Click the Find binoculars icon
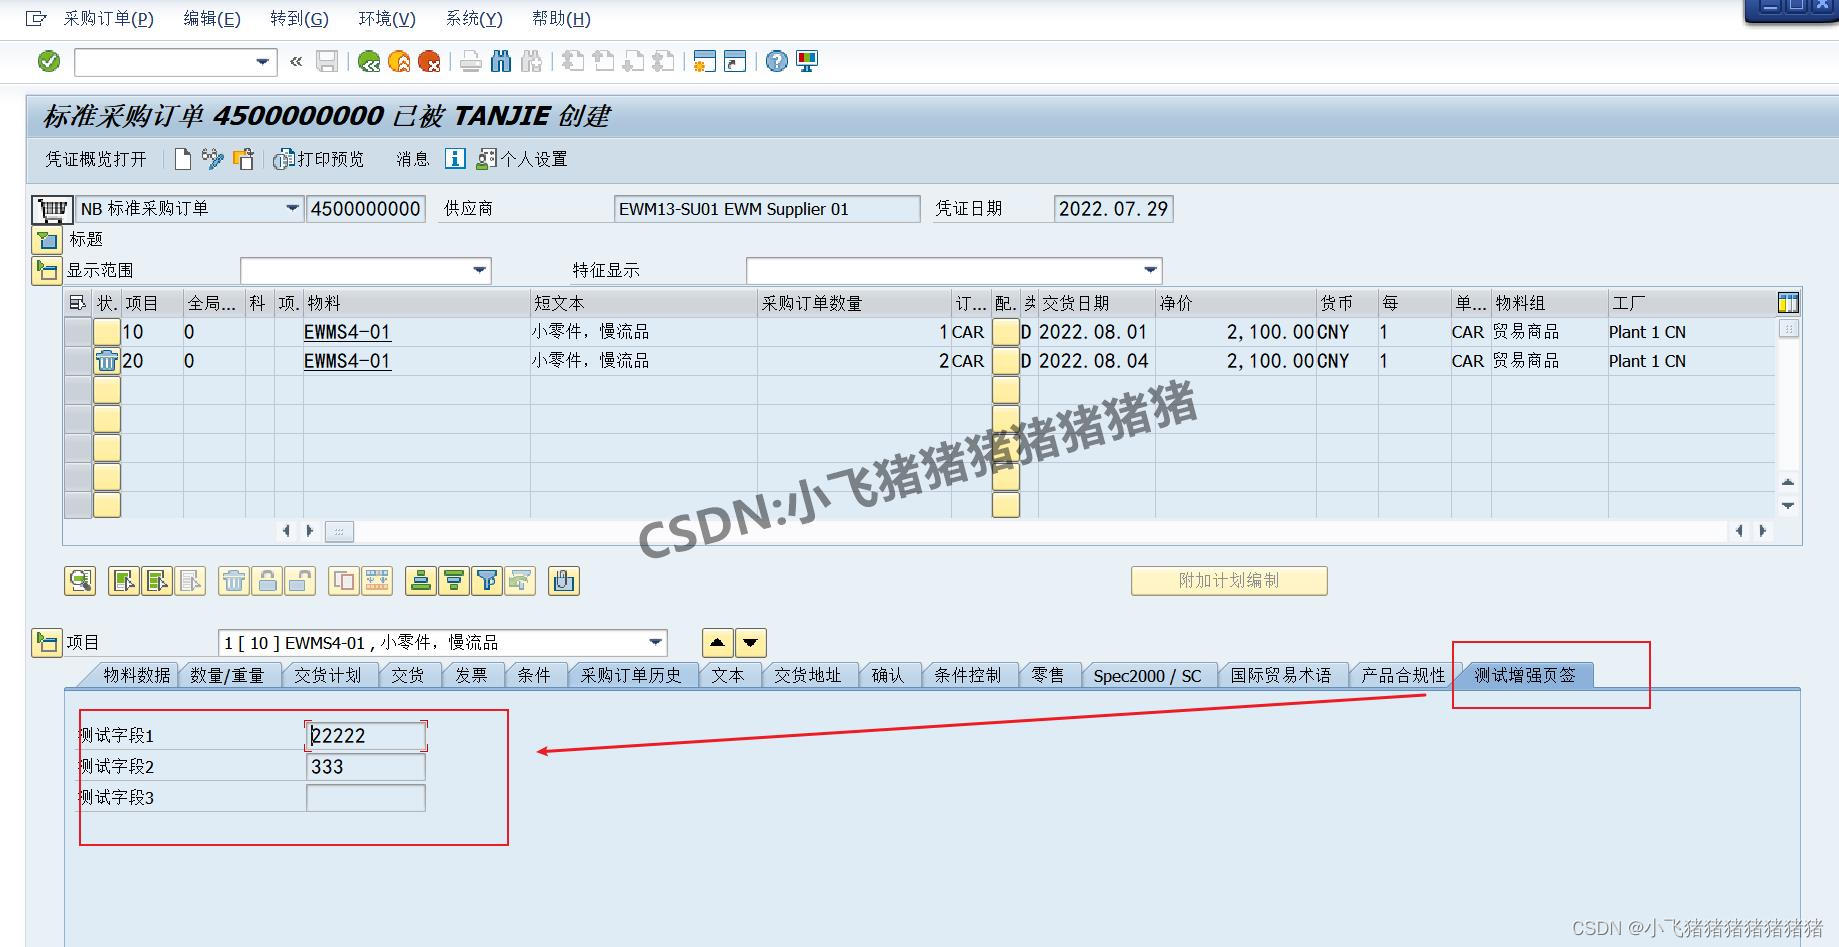Viewport: 1839px width, 947px height. [501, 62]
